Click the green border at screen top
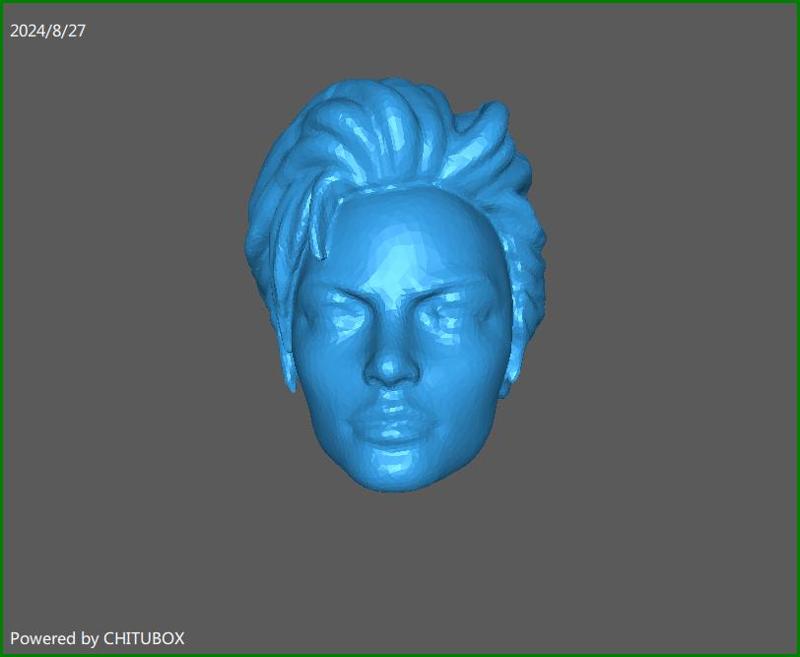This screenshot has width=800, height=657. (400, 4)
